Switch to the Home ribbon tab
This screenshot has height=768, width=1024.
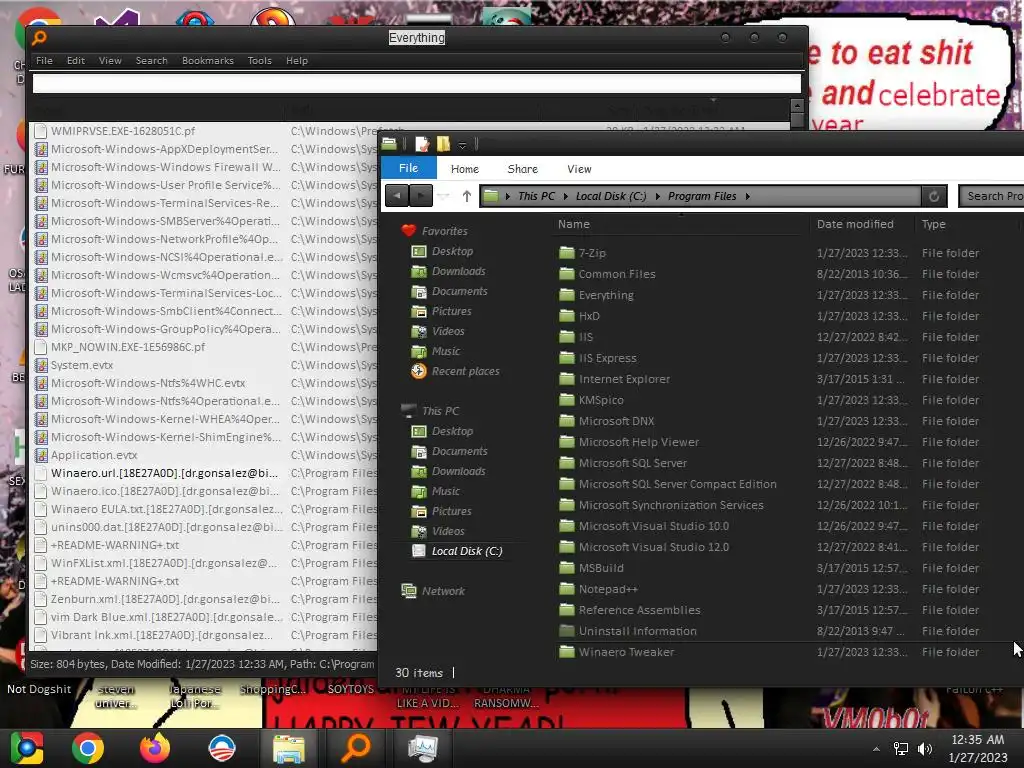pos(464,169)
